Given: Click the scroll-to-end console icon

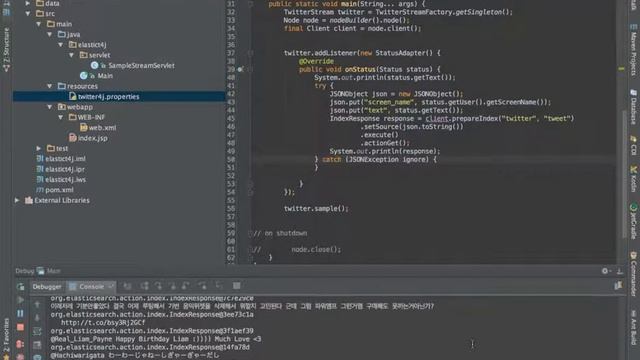Looking at the screenshot, I should 37,345.
